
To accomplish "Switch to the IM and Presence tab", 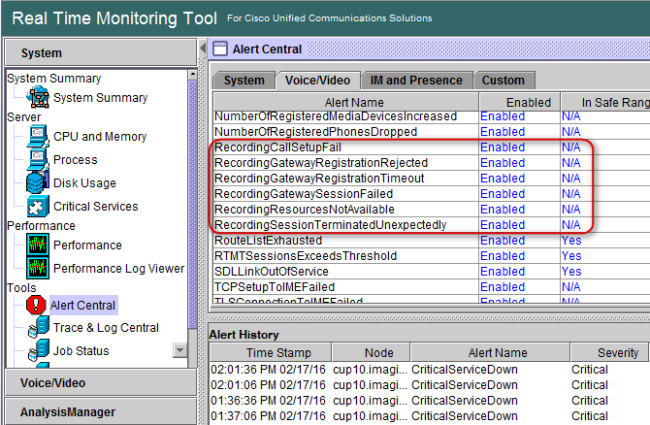I will pyautogui.click(x=424, y=80).
